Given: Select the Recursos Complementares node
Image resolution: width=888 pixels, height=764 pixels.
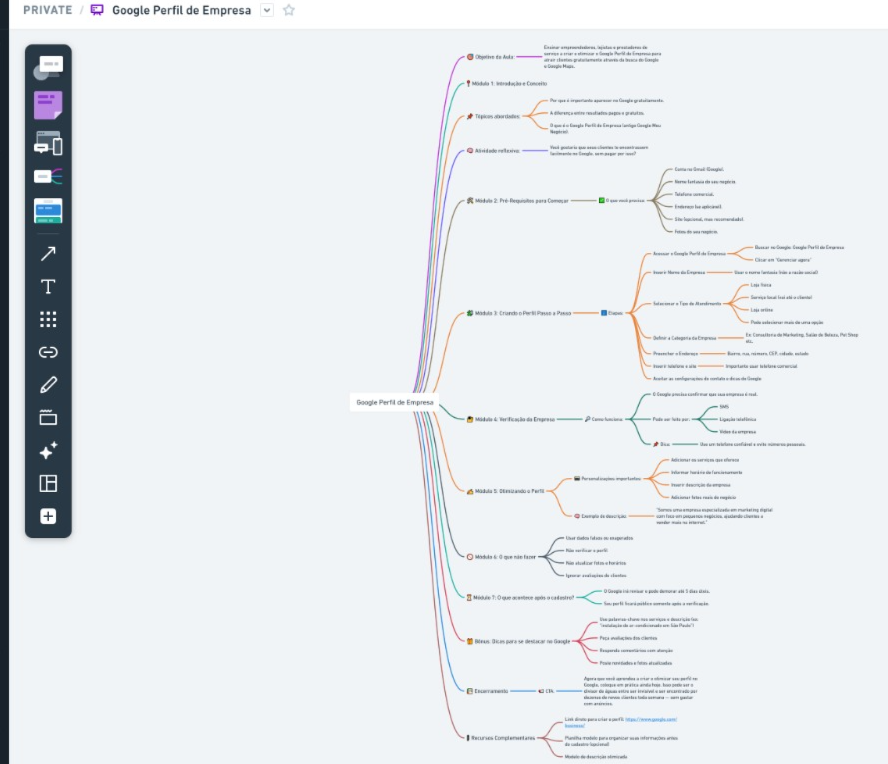Looking at the screenshot, I should pyautogui.click(x=501, y=739).
